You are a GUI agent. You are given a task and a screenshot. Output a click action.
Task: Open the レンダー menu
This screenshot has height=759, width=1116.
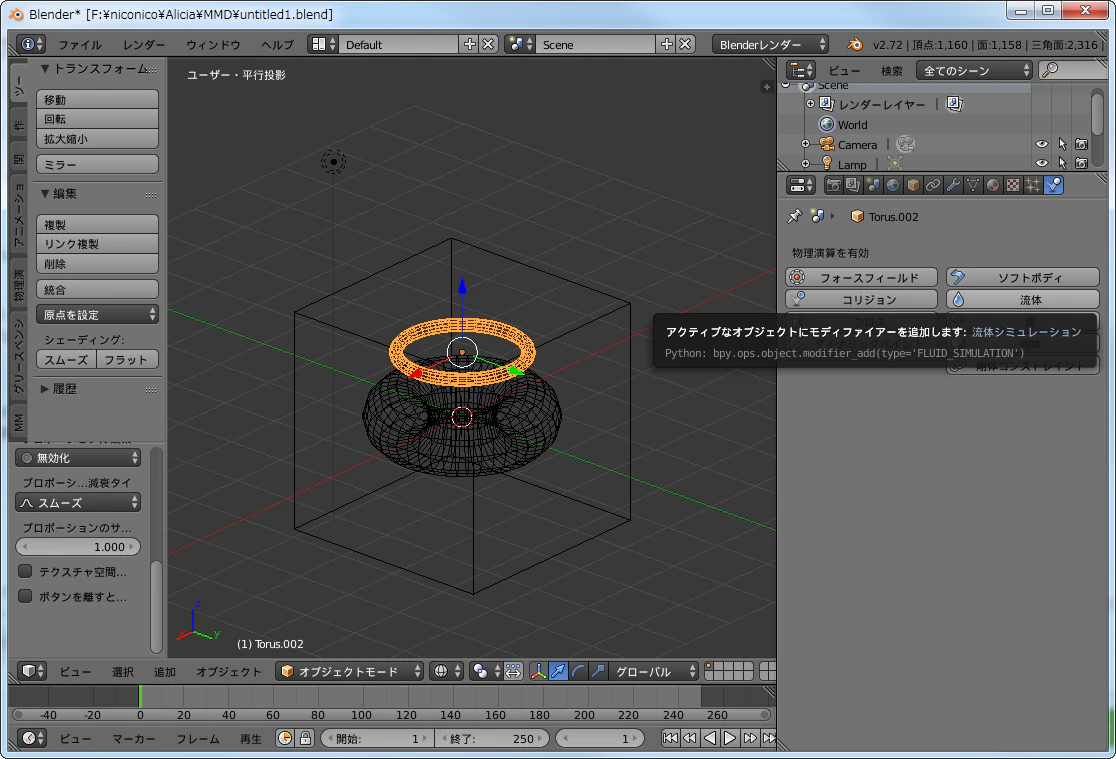tap(144, 45)
